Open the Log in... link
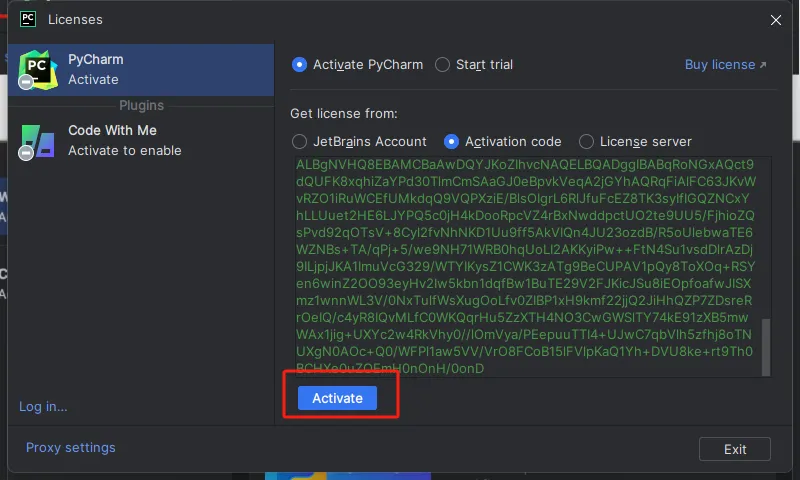The width and height of the screenshot is (800, 480). click(43, 406)
